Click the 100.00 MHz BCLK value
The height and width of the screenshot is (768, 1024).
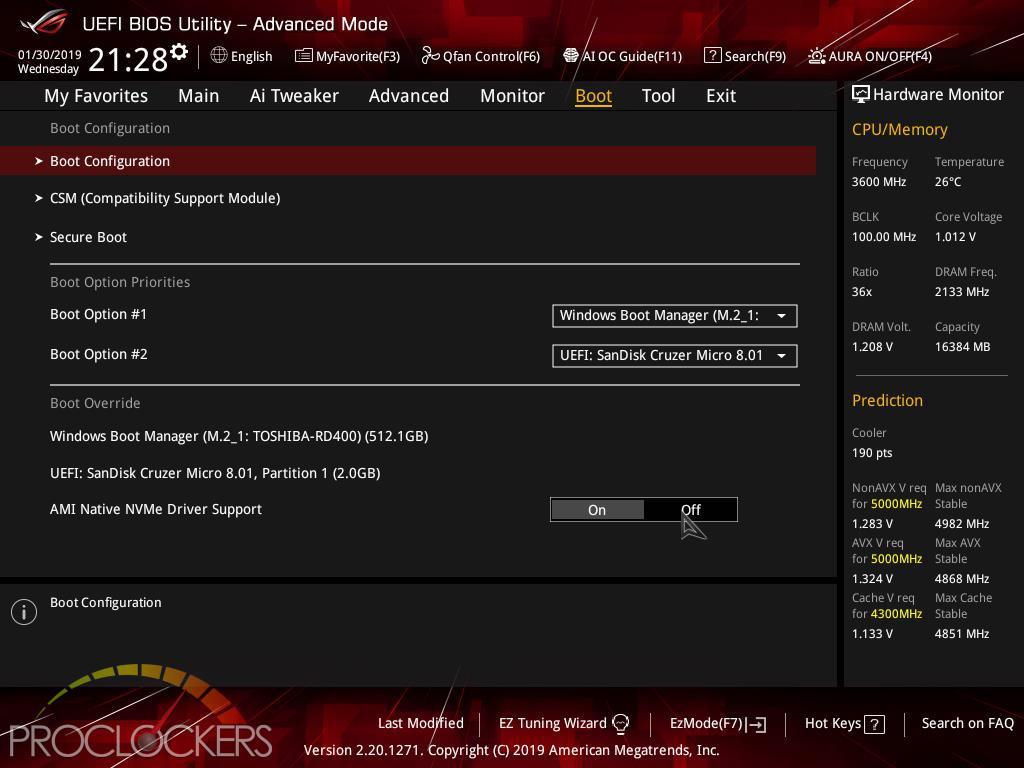(x=884, y=237)
